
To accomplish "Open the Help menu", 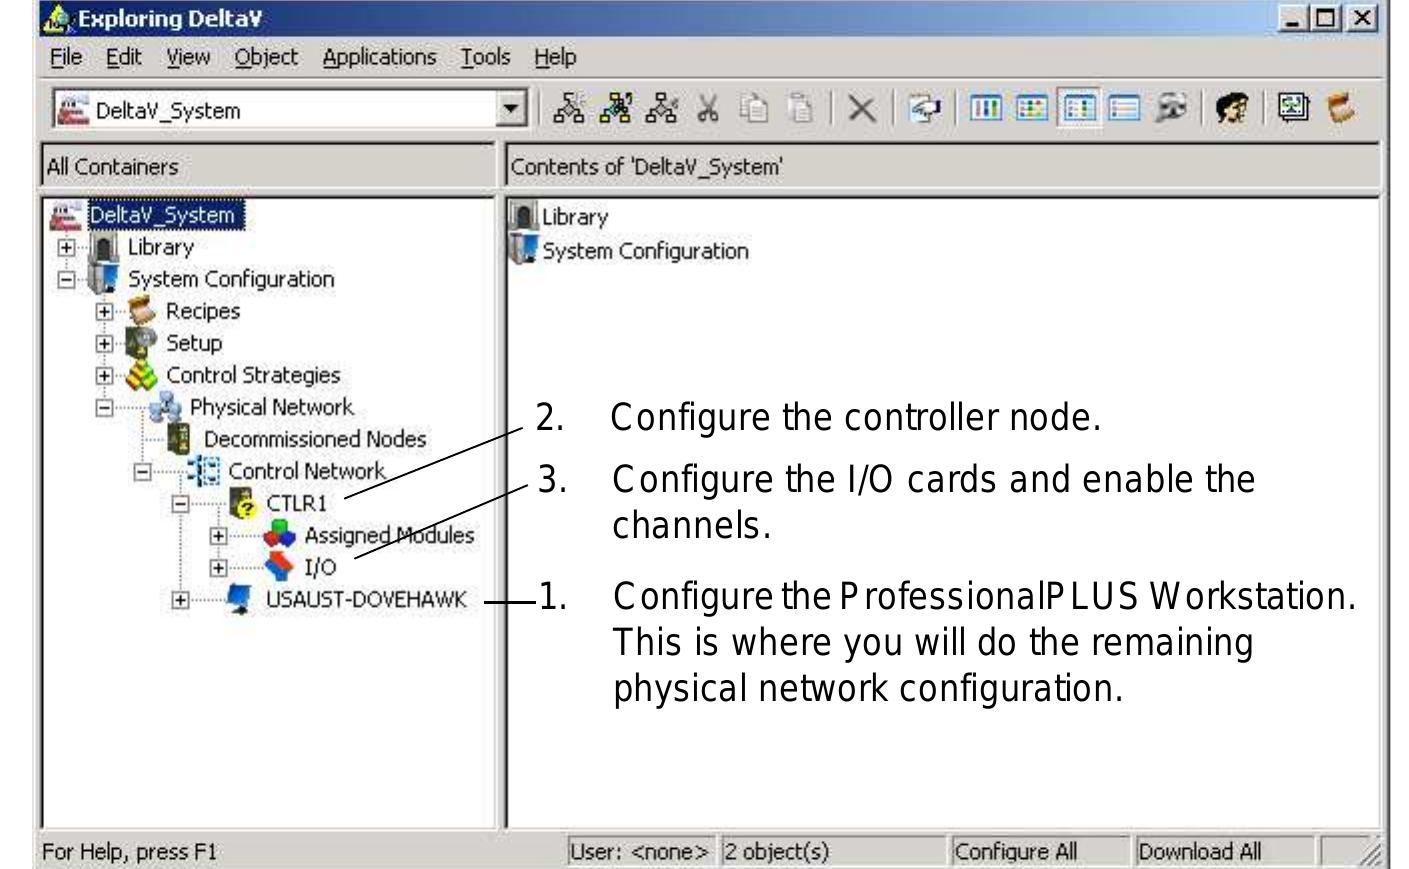I will click(555, 57).
